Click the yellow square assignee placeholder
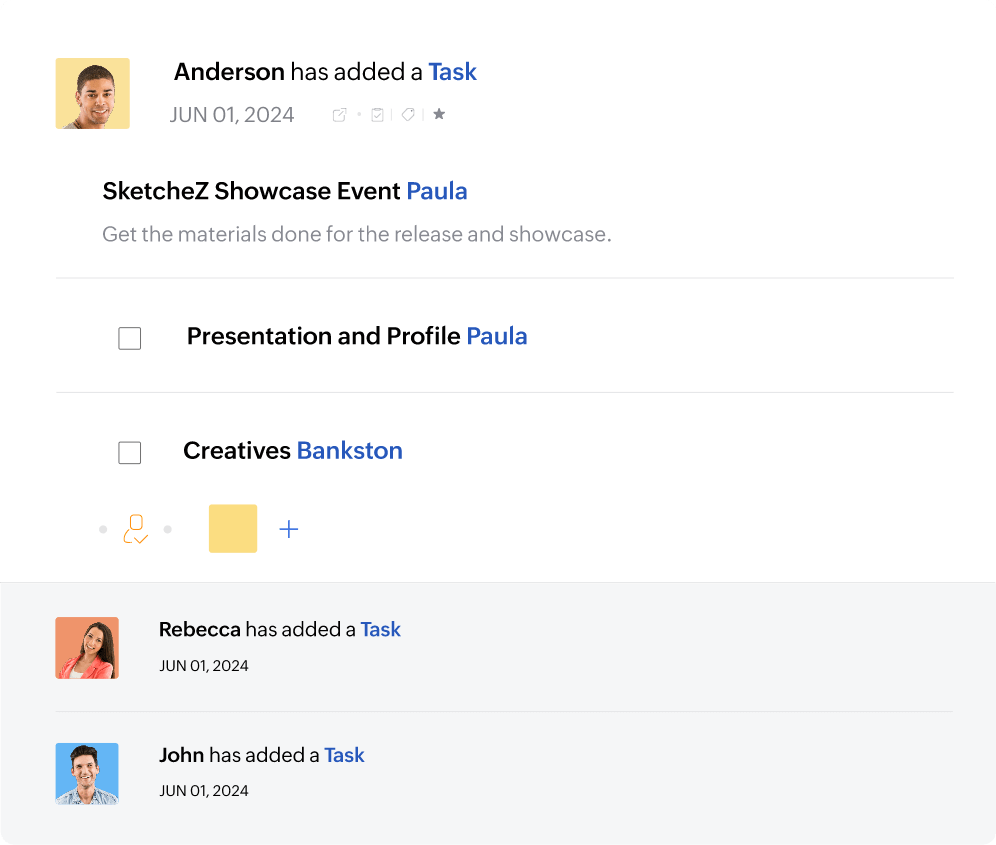 pos(233,529)
